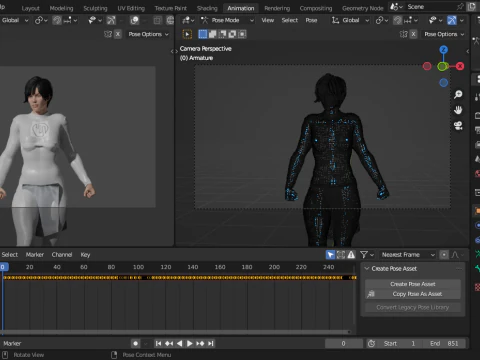The width and height of the screenshot is (480, 360).
Task: Jump to the first frame
Action: pyautogui.click(x=158, y=343)
